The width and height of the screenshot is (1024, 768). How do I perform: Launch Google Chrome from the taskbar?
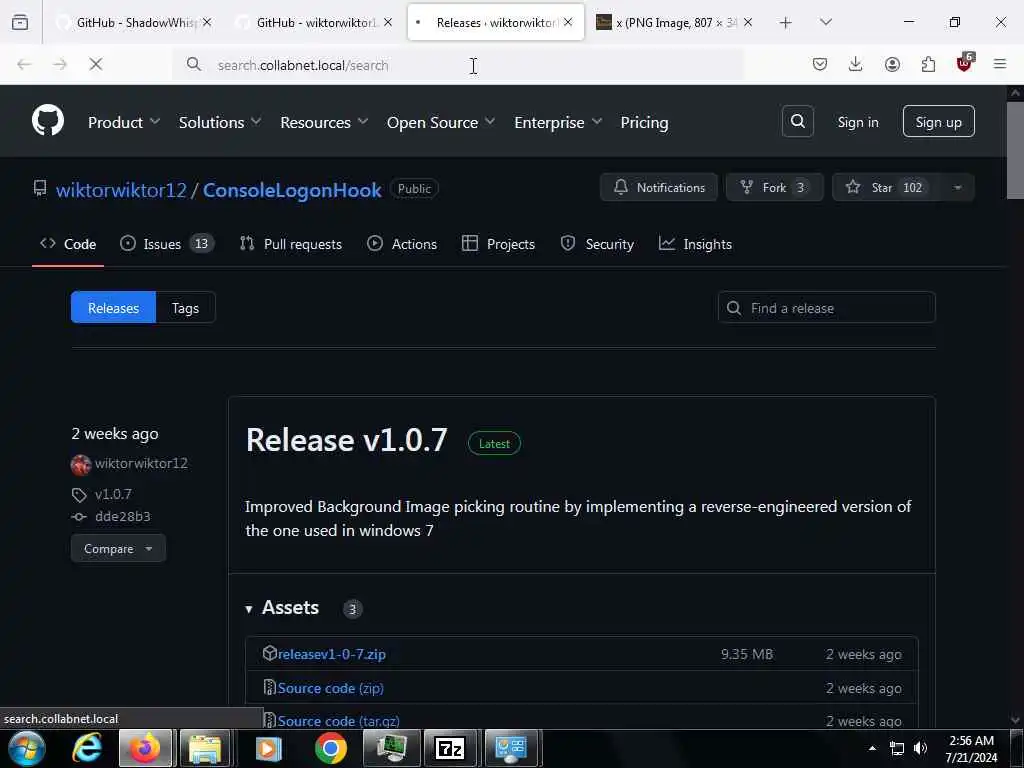[330, 748]
